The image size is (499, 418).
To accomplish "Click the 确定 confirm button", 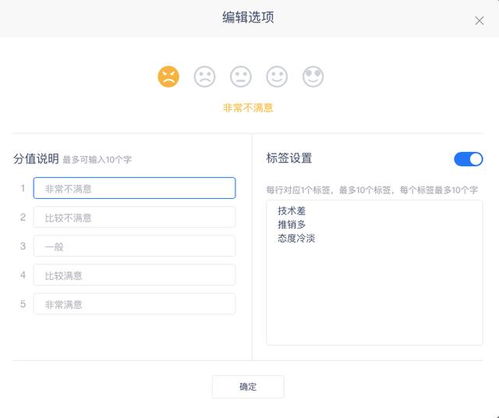I will click(248, 387).
